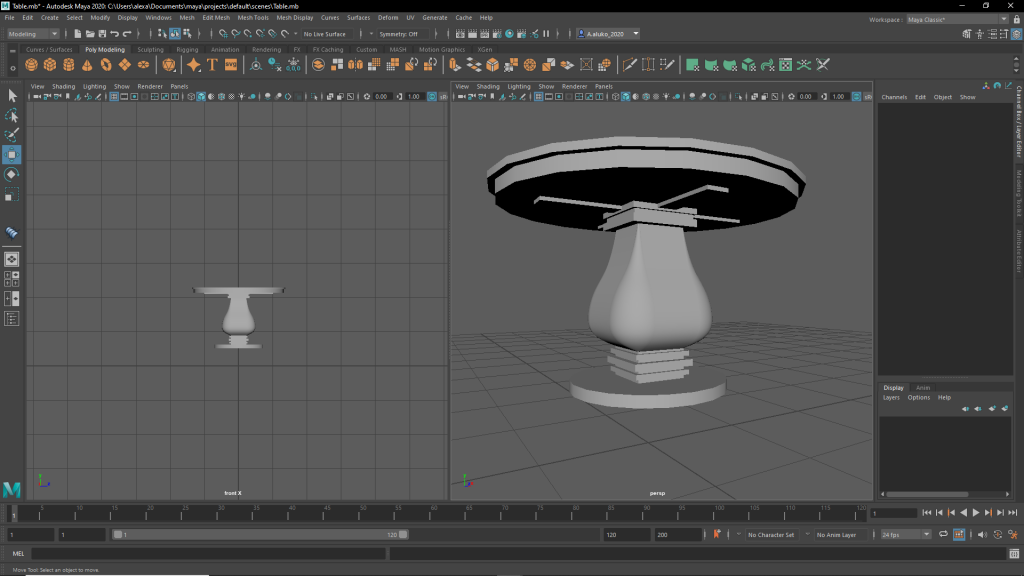Open the Modeling menu set dropdown
This screenshot has width=1024, height=576.
[x=33, y=34]
